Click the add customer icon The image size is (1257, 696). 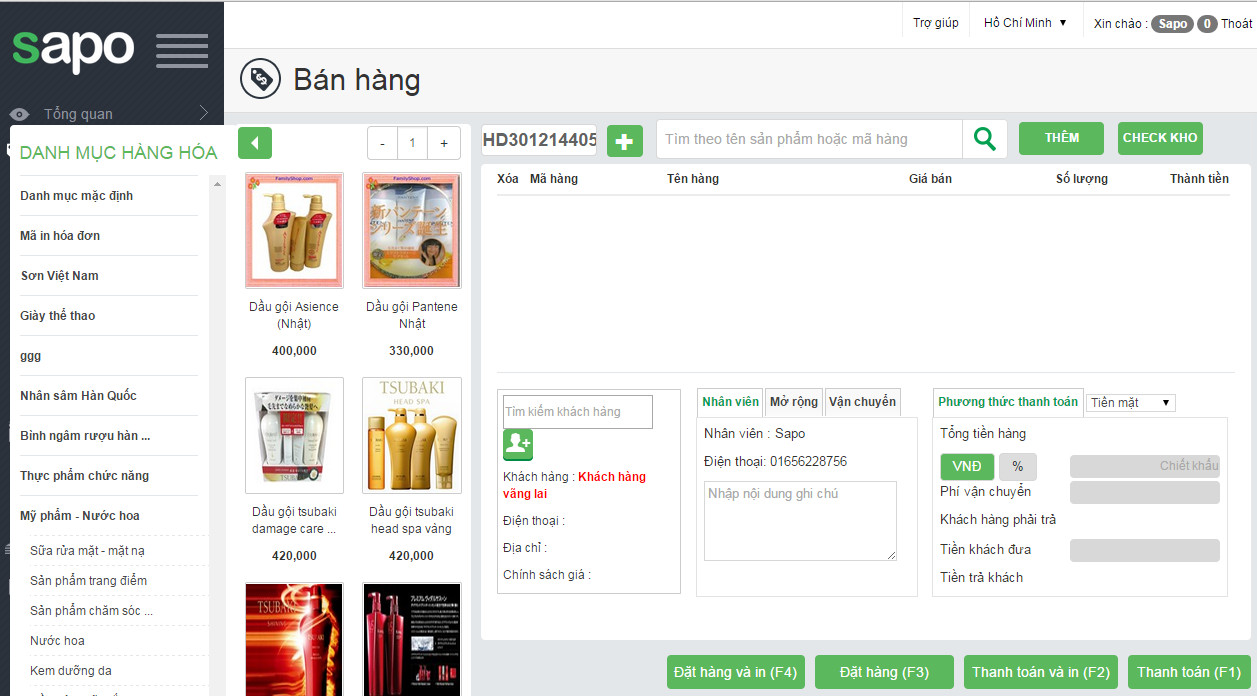518,445
